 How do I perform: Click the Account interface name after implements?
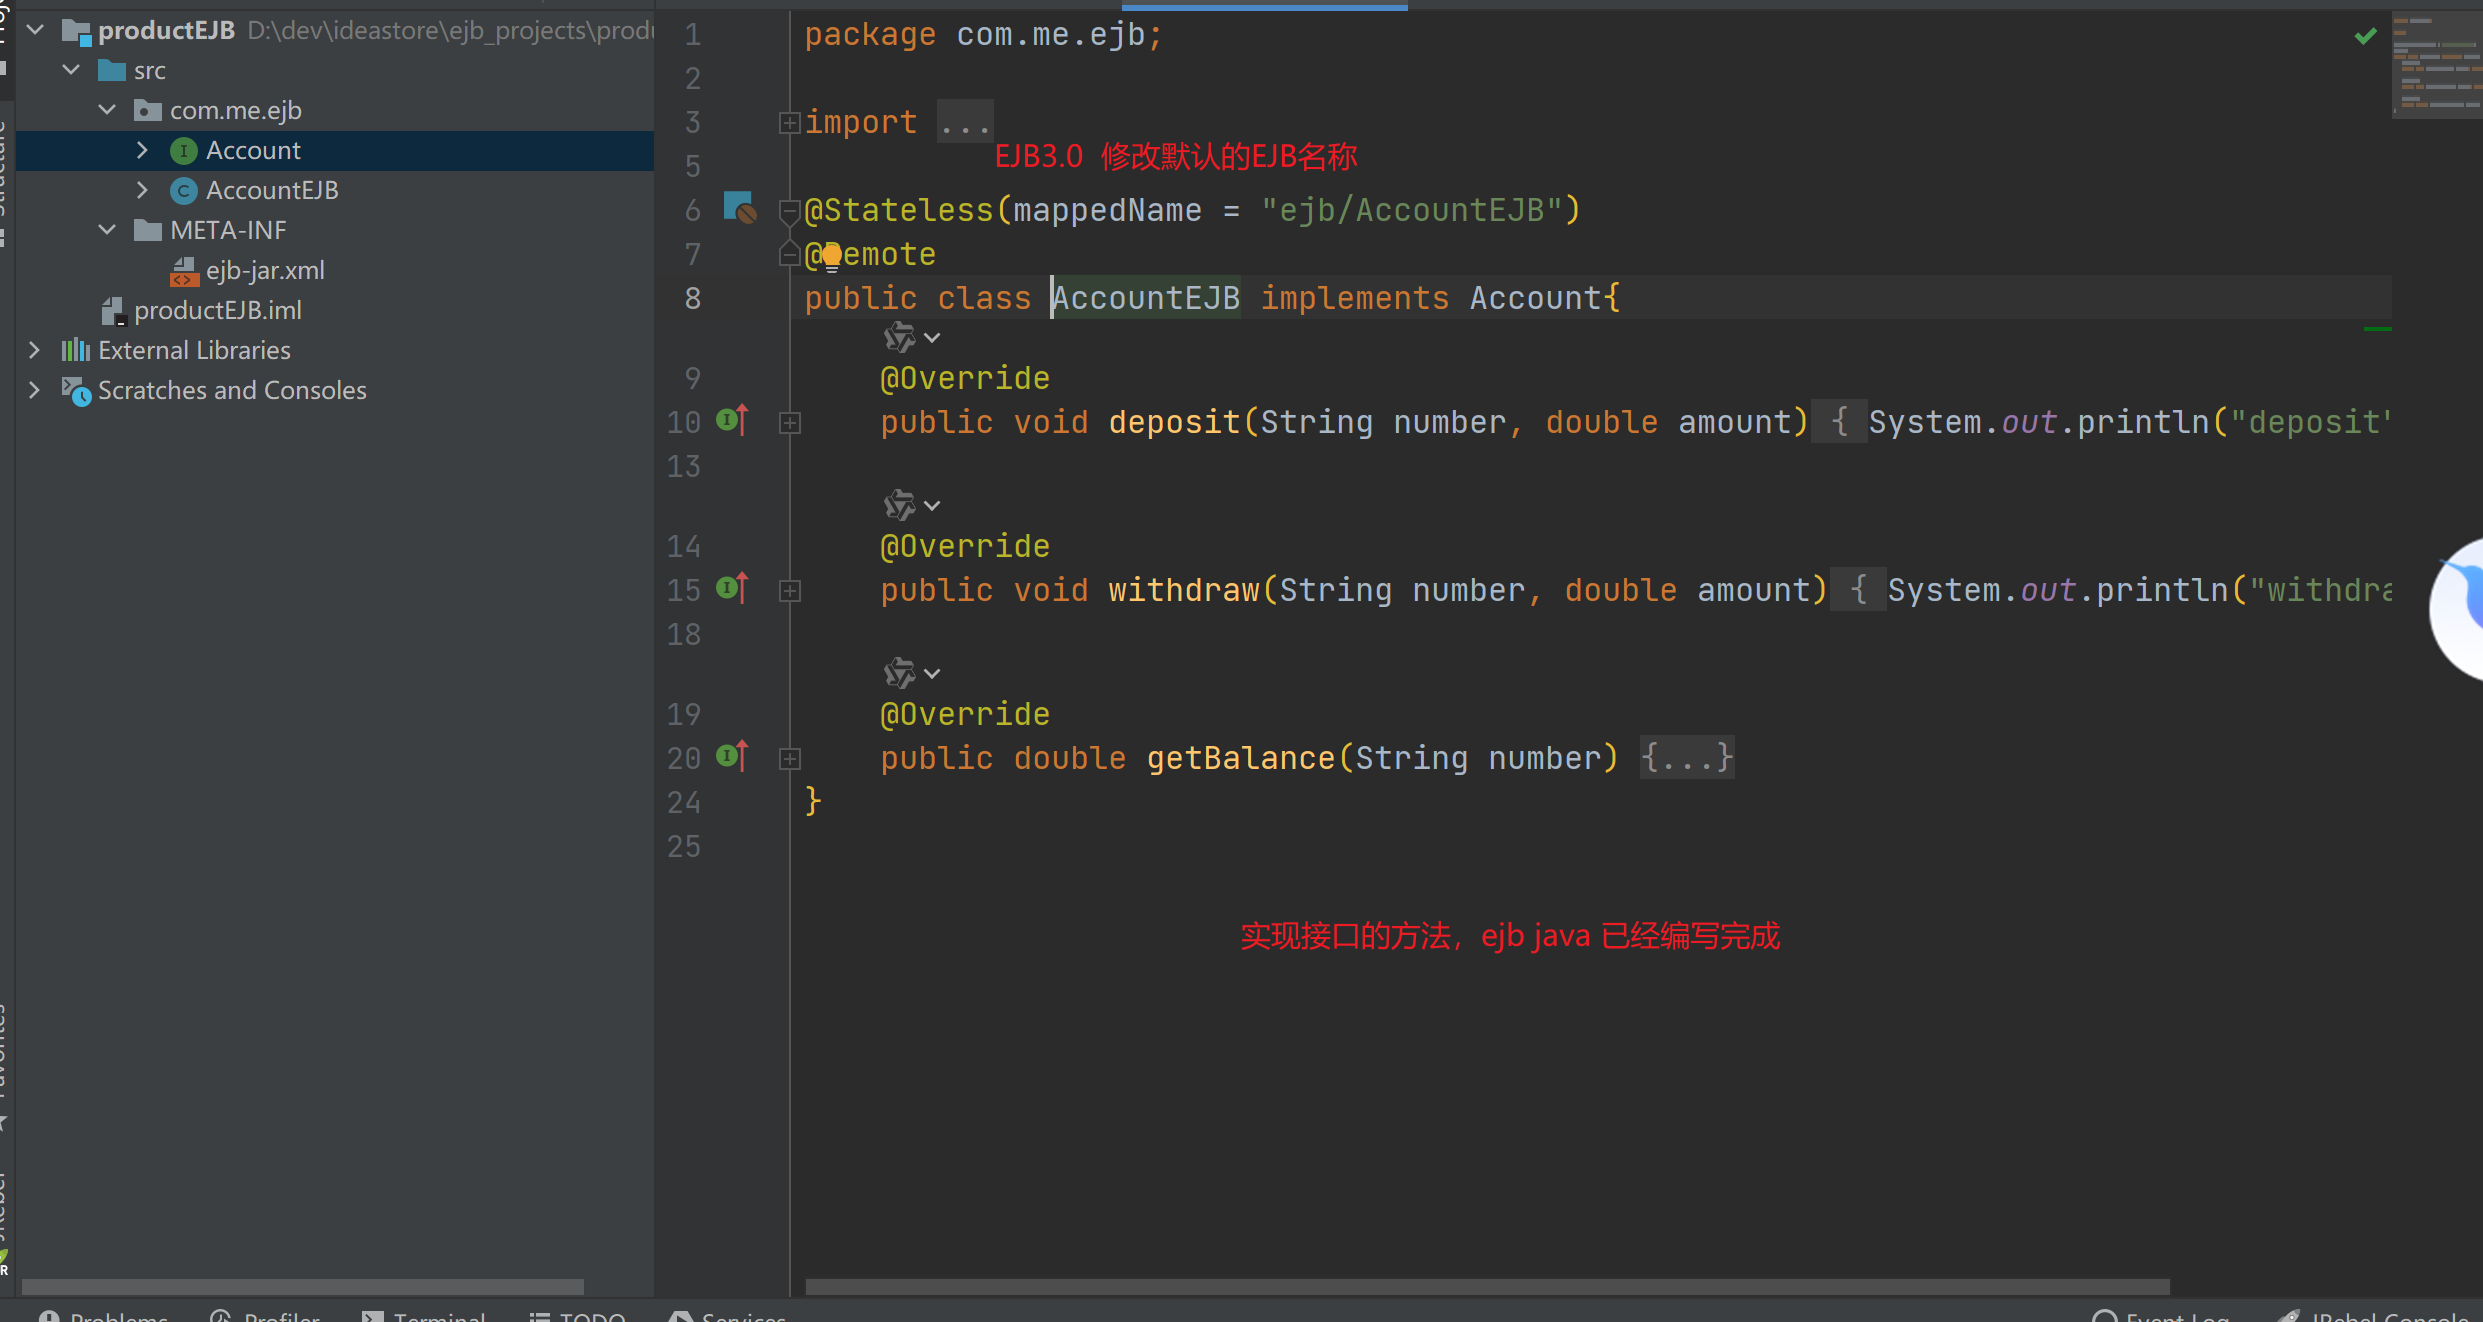[1536, 297]
